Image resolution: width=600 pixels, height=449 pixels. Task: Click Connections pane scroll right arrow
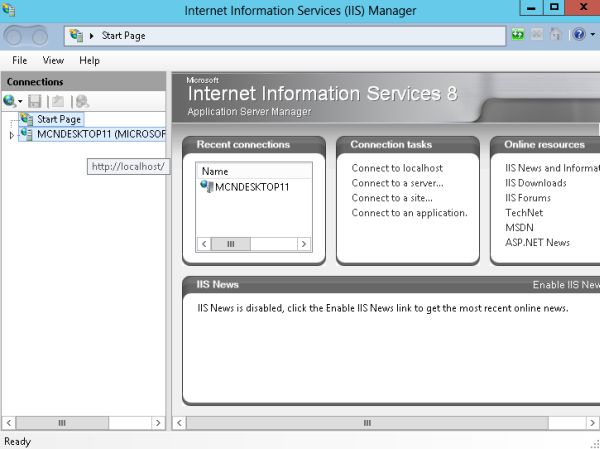click(158, 423)
